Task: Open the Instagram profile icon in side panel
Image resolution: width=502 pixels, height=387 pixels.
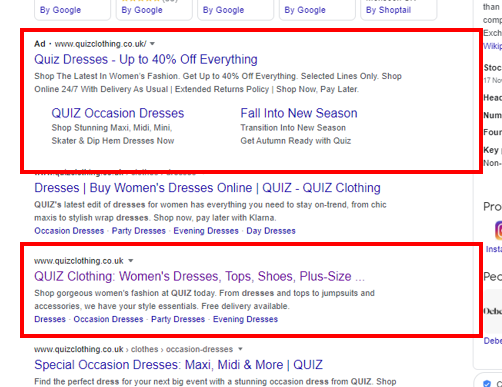Action: coord(498,230)
